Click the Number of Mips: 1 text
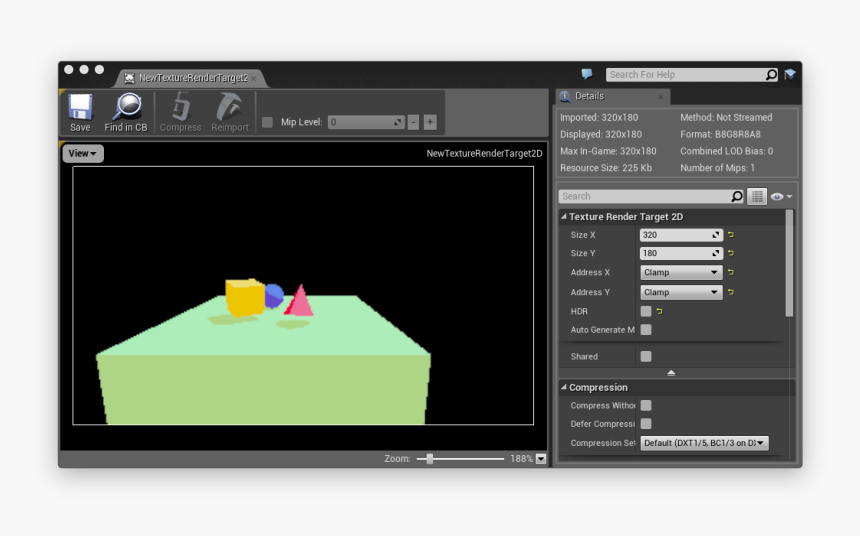 click(x=717, y=168)
